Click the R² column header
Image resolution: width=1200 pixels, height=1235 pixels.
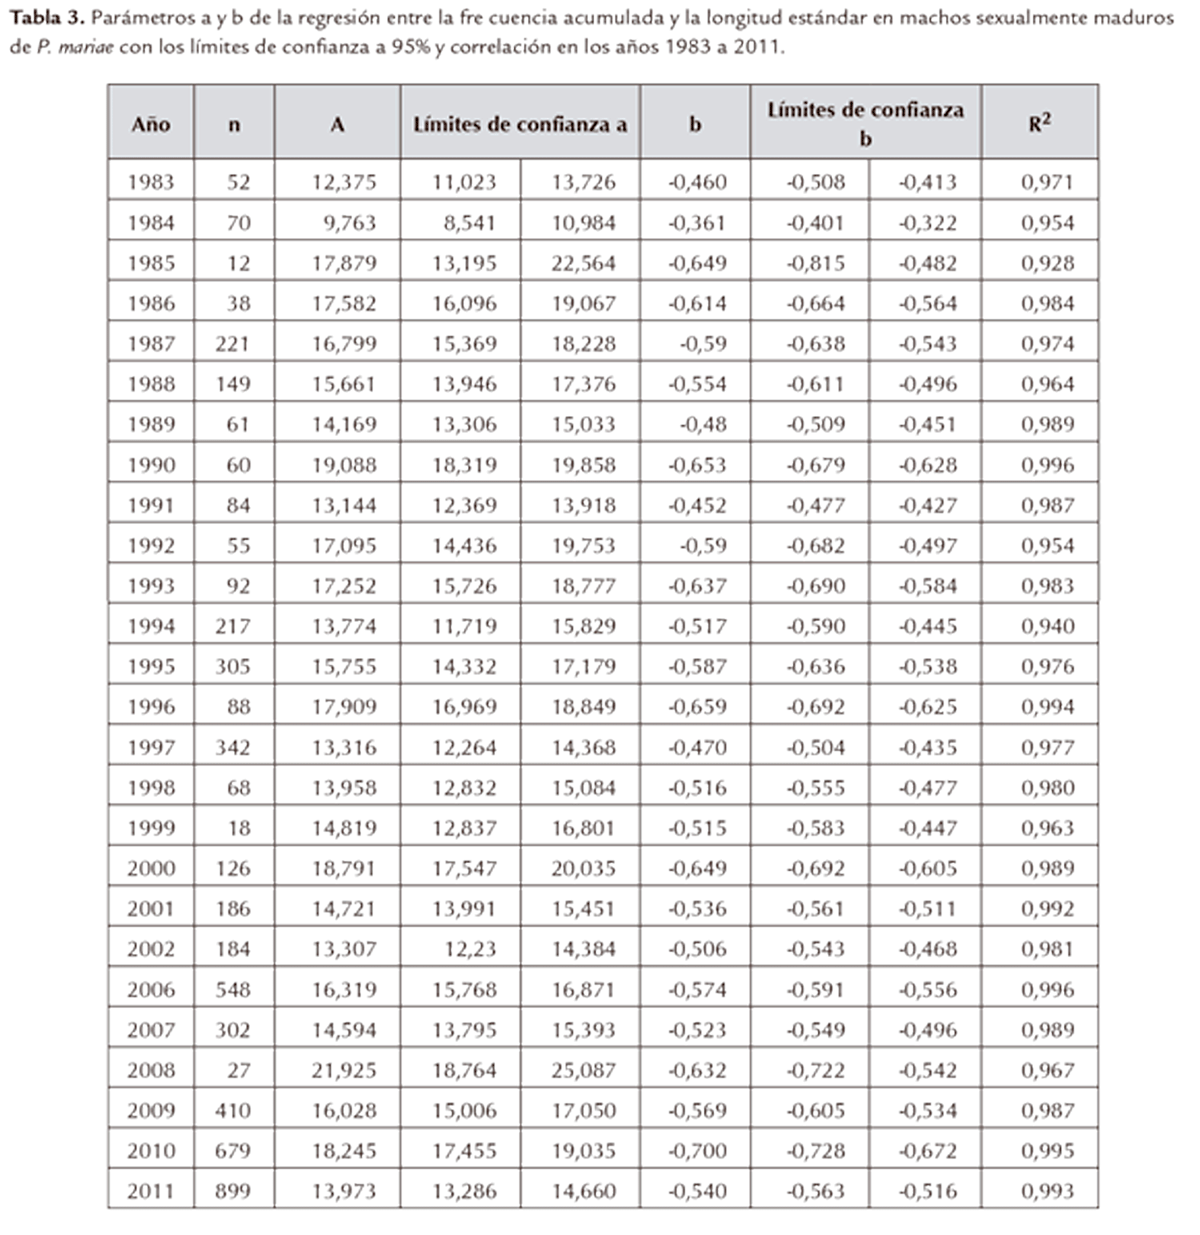click(x=1039, y=124)
